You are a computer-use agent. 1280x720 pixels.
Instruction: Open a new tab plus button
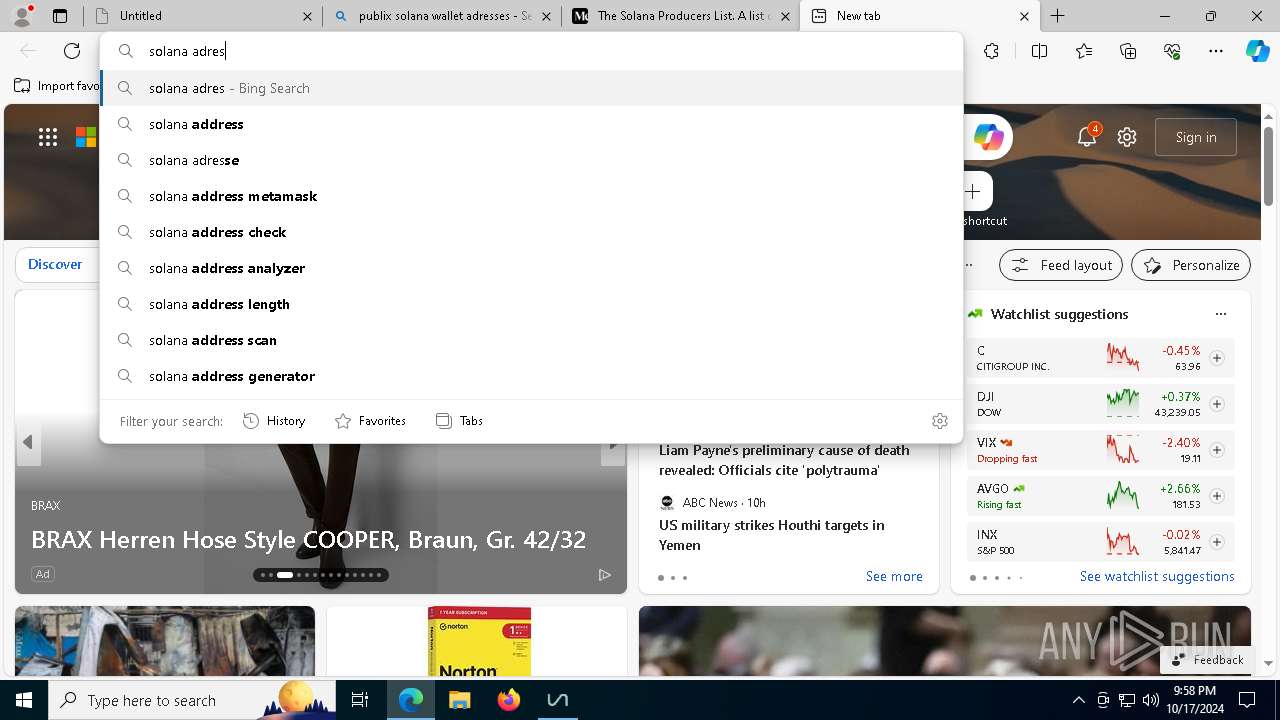pyautogui.click(x=1057, y=16)
